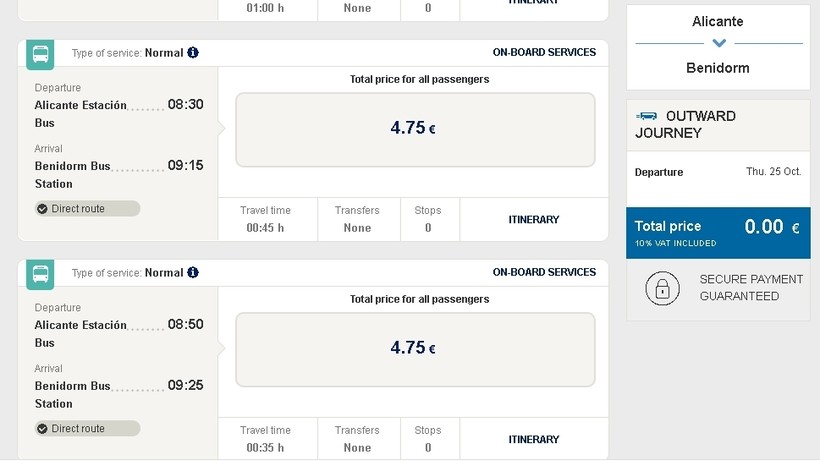View itinerary for the 08:30 bus
Viewport: 820px width, 466px height.
point(533,220)
